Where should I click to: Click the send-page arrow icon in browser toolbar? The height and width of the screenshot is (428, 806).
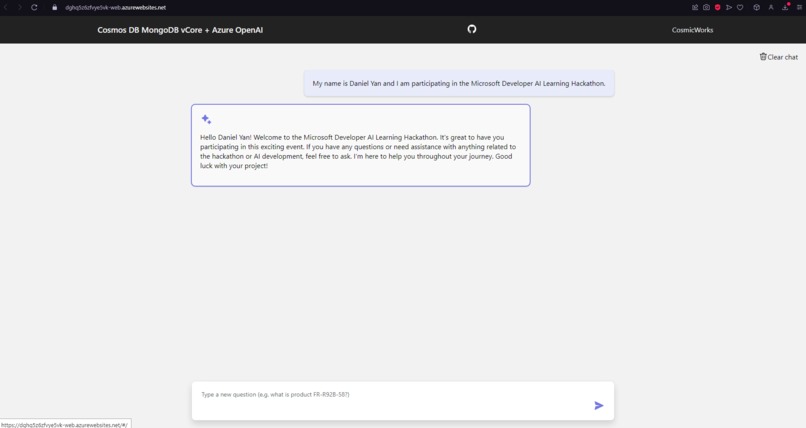[x=729, y=7]
